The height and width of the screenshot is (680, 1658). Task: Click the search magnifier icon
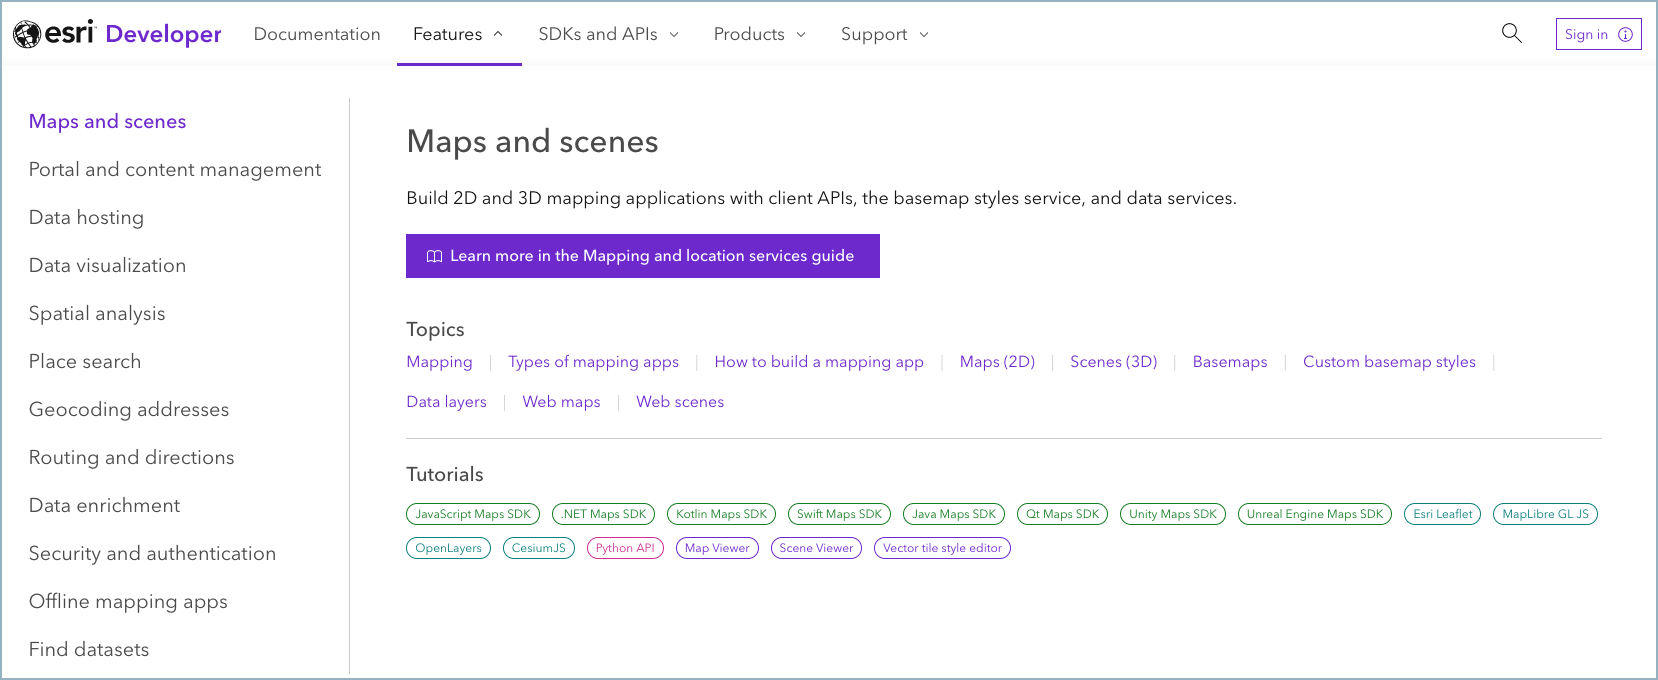(1511, 33)
